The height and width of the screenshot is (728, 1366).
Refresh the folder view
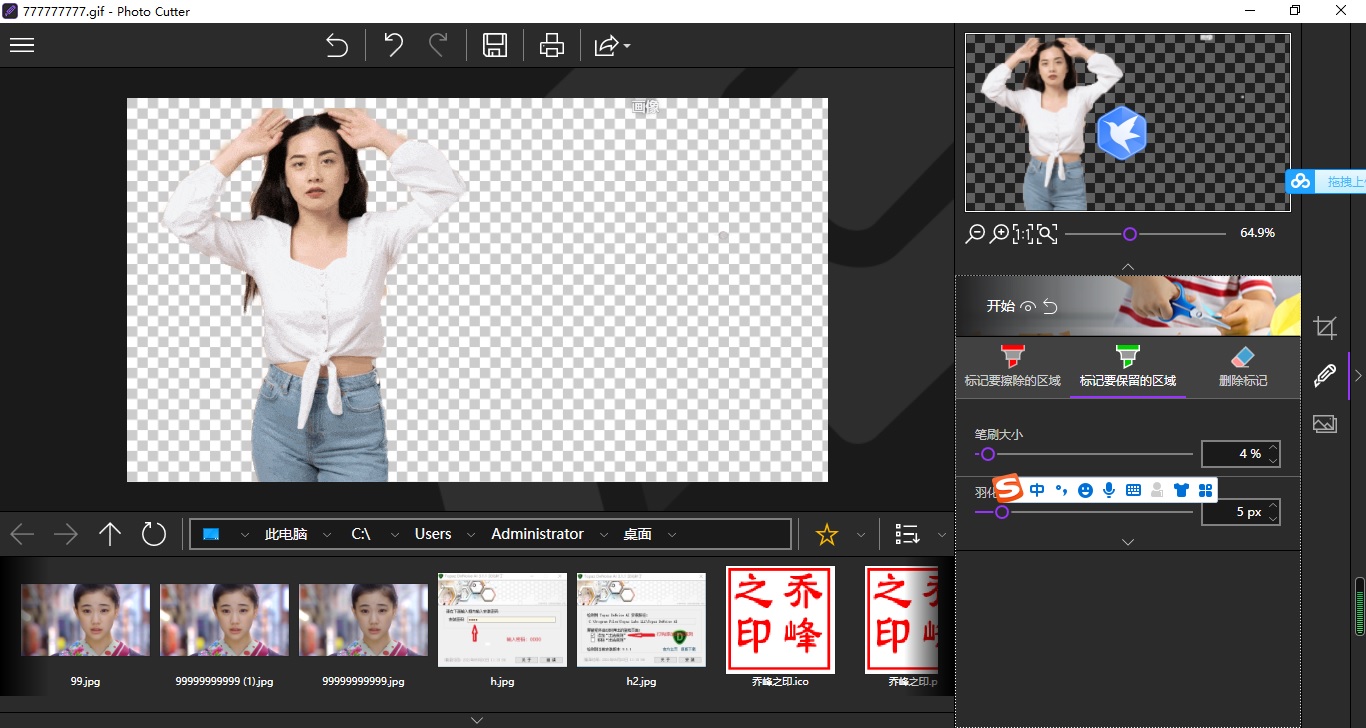coord(154,534)
